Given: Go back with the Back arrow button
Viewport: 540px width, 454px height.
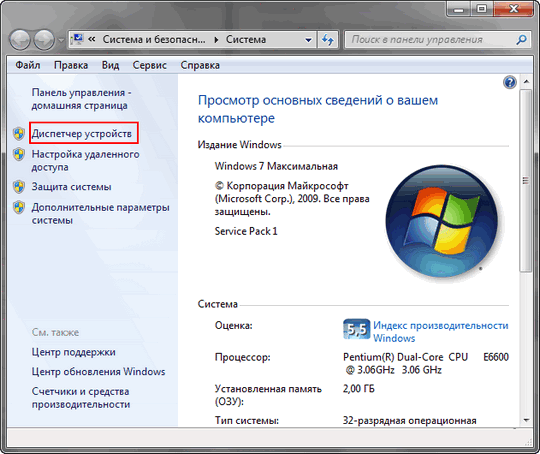Looking at the screenshot, I should (21, 40).
